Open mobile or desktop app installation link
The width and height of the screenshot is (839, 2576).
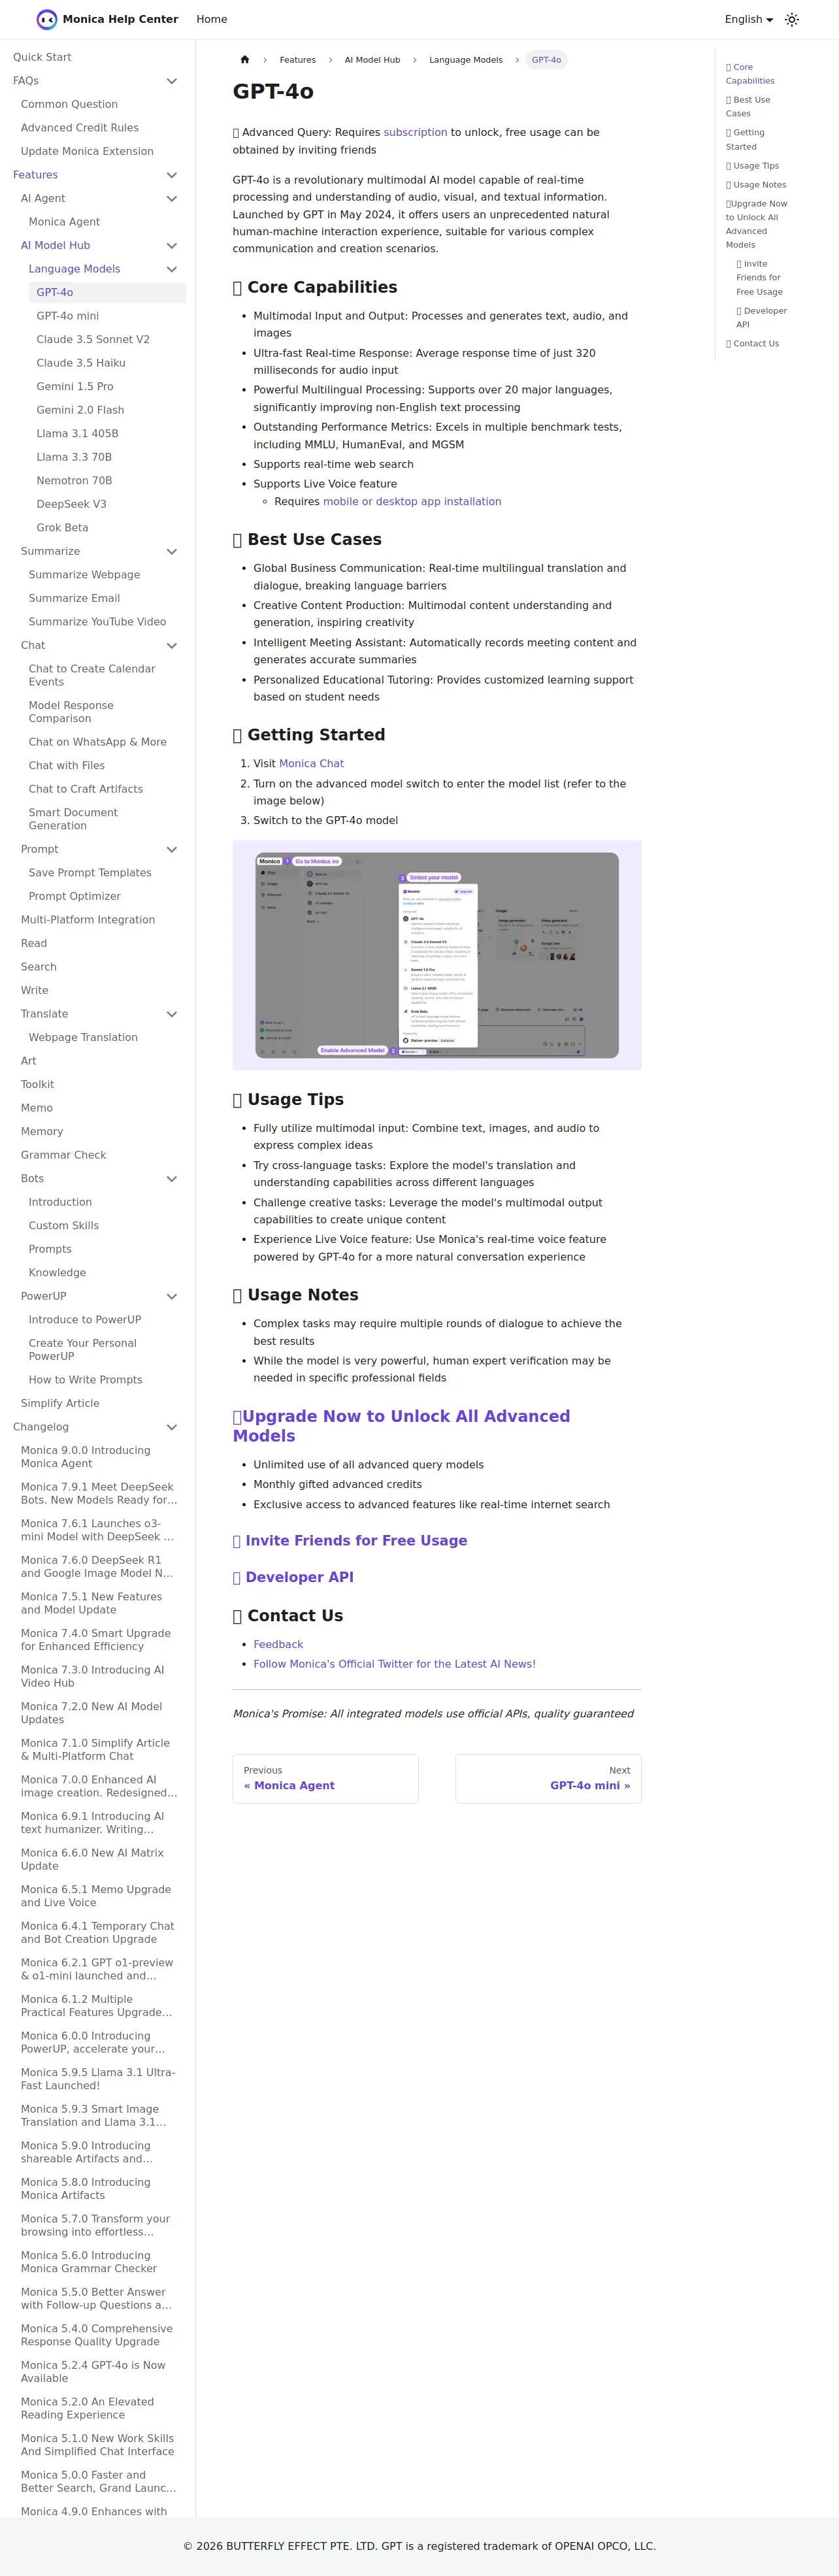pos(412,502)
